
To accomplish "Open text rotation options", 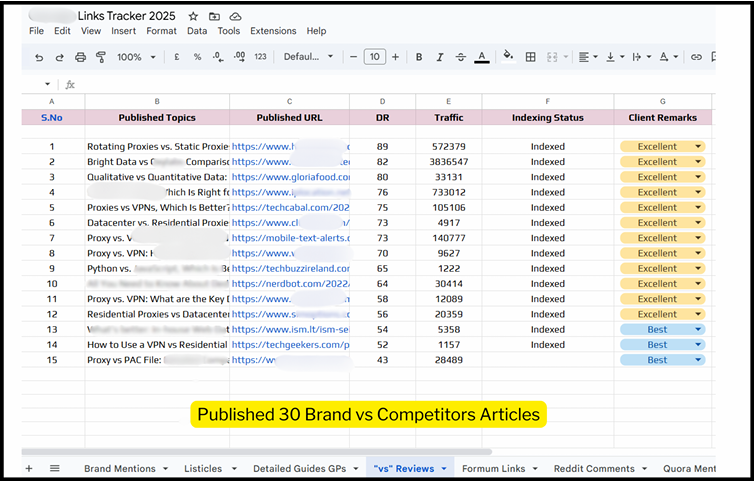I will 668,57.
